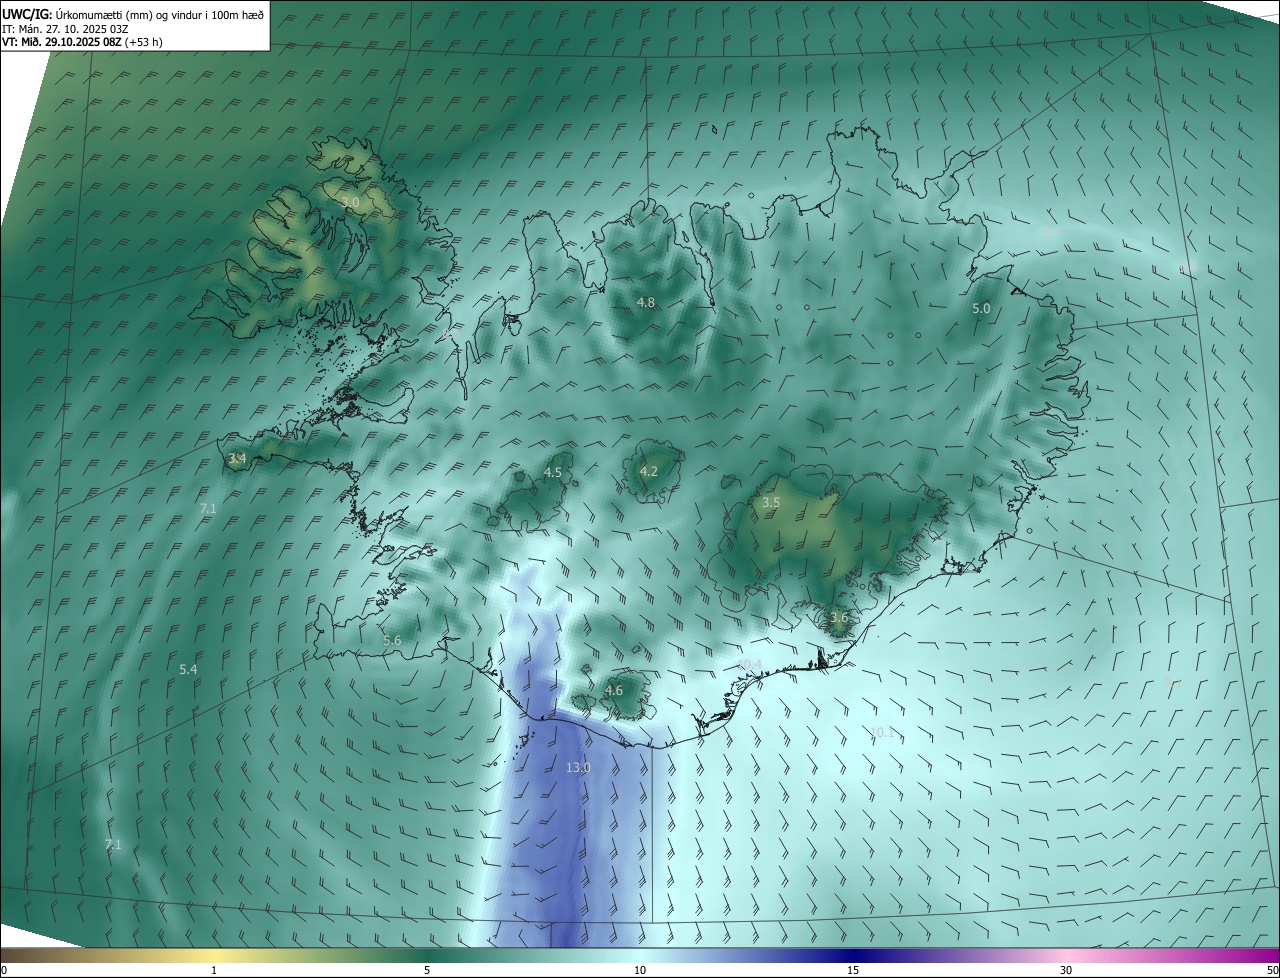Click the yellow colorbar segment above tick 1
This screenshot has width=1280, height=978.
click(x=214, y=955)
